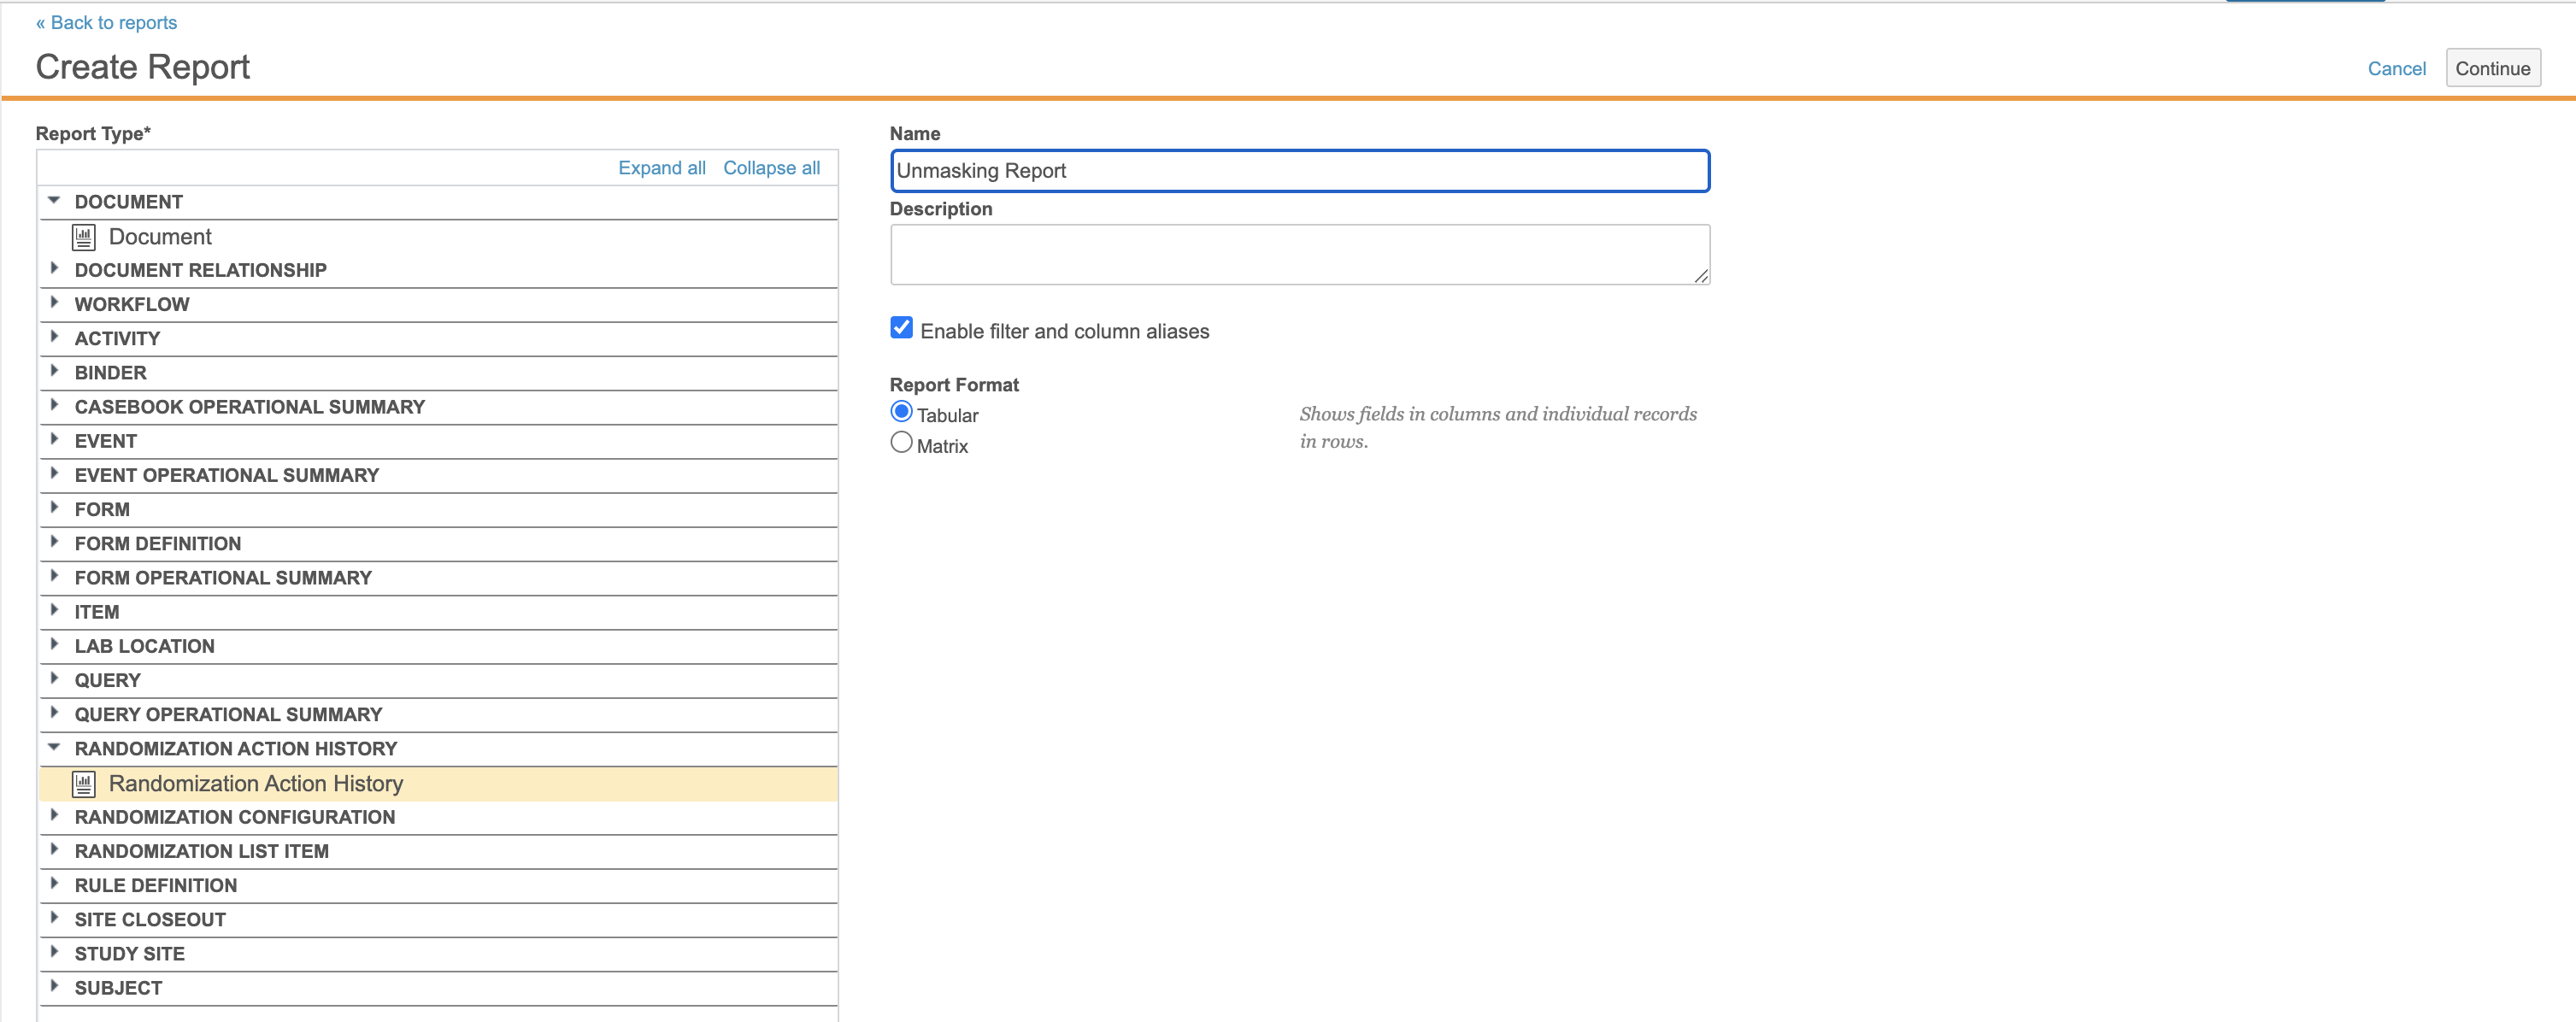
Task: Collapse the DOCUMENT section arrow
Action: pyautogui.click(x=54, y=201)
